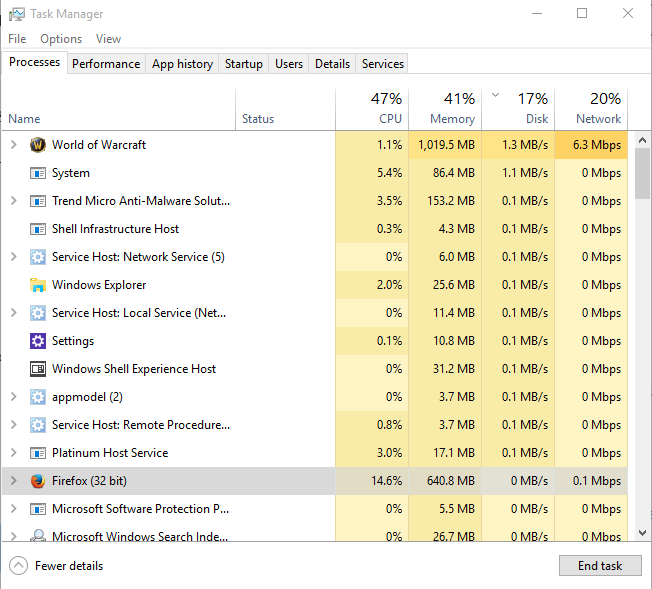Click Firefox's 640.8 MB memory cell
Viewport: 652px width, 589px height.
click(x=445, y=481)
